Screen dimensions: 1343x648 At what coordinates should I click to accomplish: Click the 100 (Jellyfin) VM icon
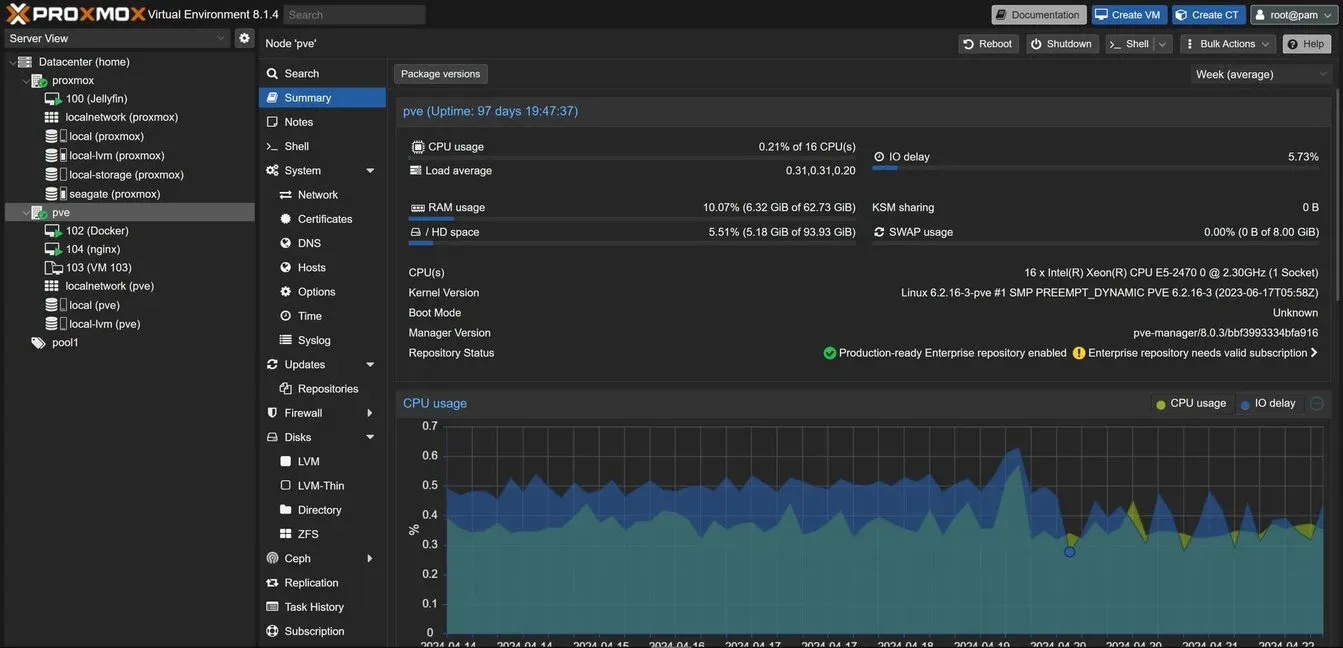53,99
